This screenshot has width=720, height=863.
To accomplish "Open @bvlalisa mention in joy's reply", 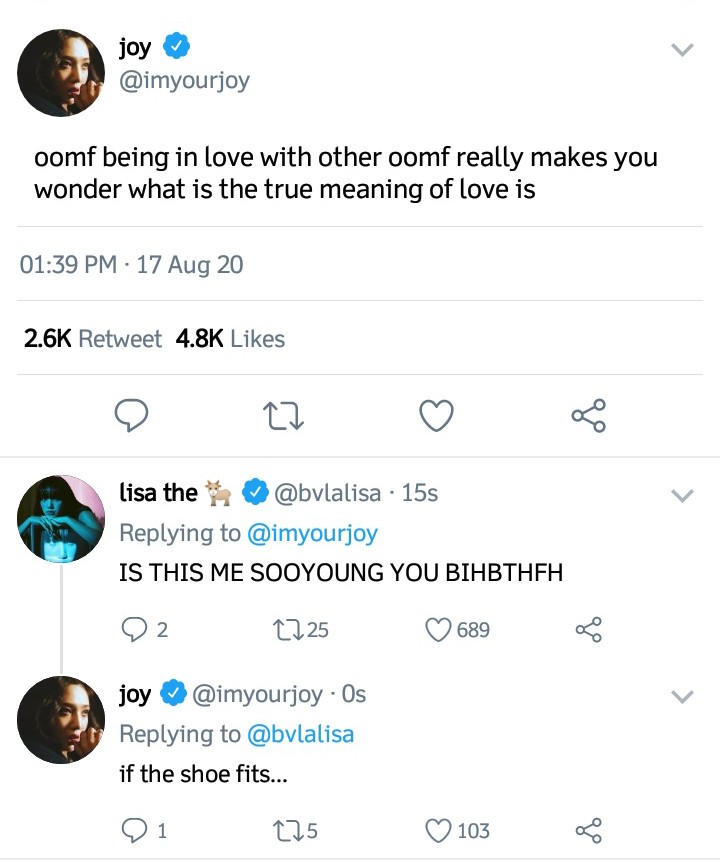I will 300,734.
